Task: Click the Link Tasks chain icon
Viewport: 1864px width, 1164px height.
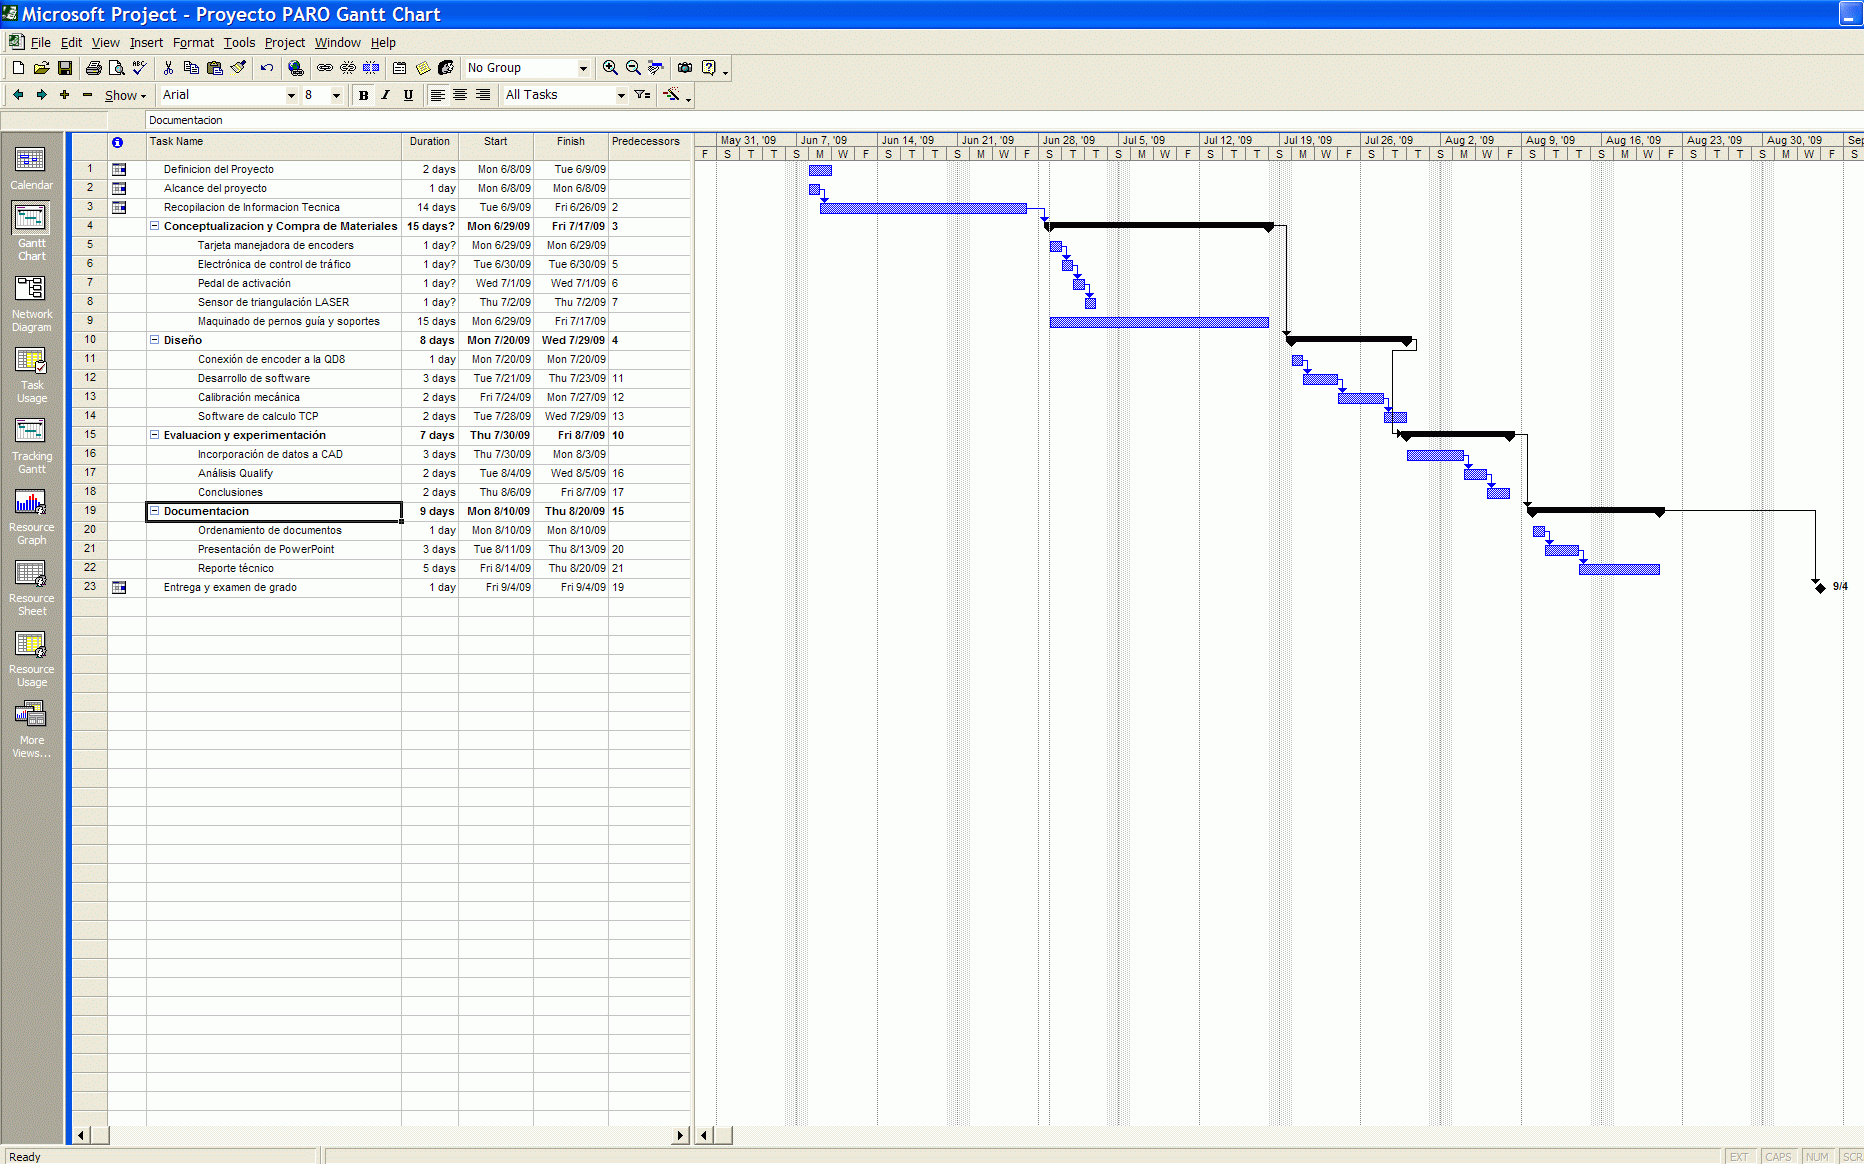Action: 325,68
